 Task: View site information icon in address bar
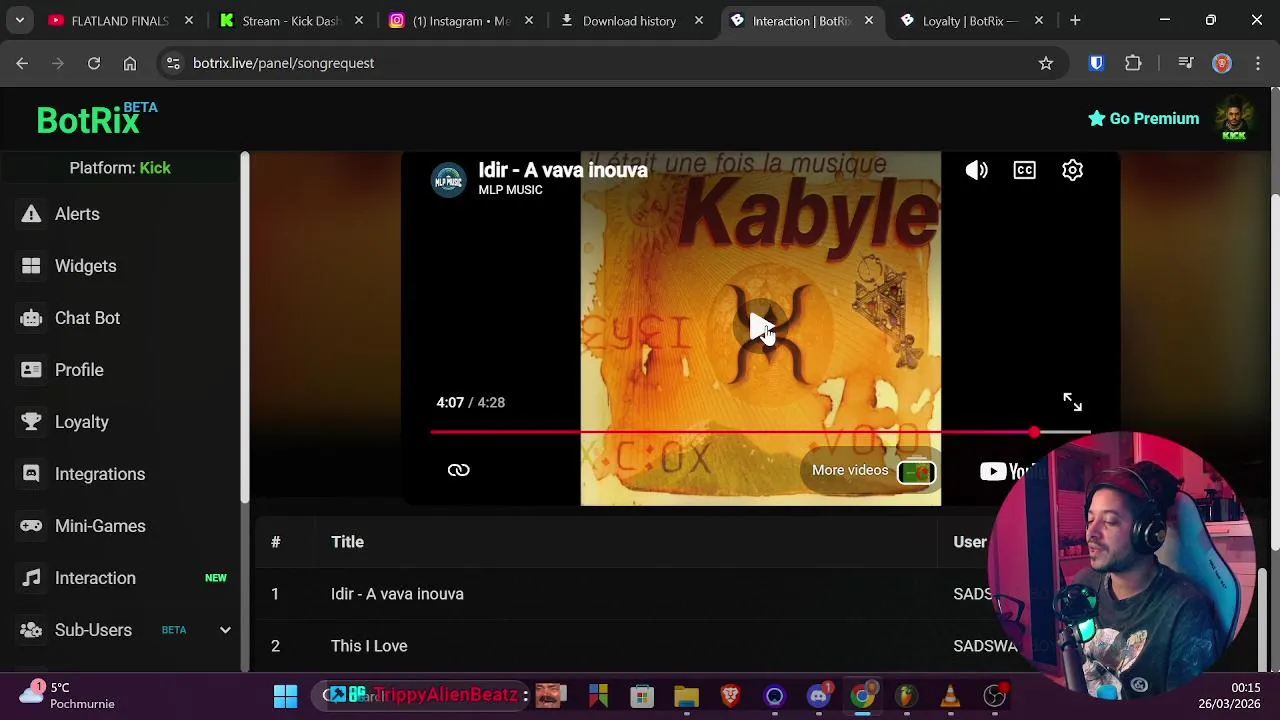173,63
